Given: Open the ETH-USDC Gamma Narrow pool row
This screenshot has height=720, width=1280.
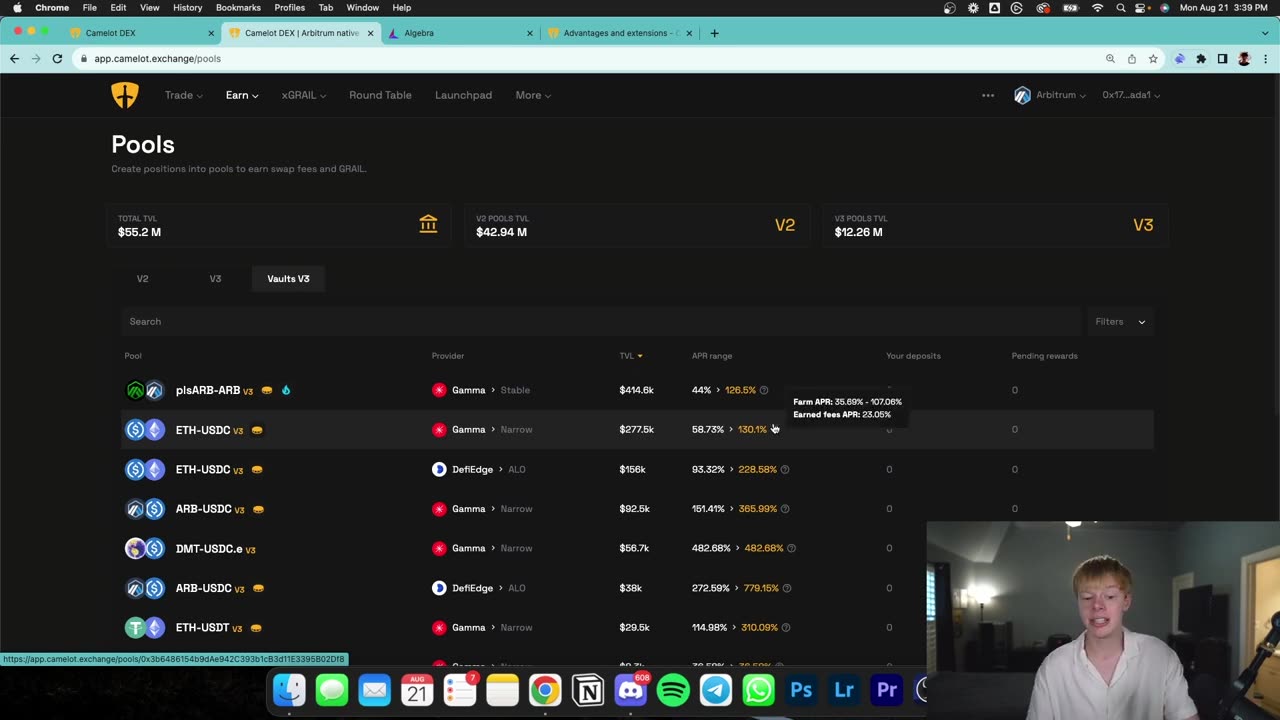Looking at the screenshot, I should coord(637,429).
